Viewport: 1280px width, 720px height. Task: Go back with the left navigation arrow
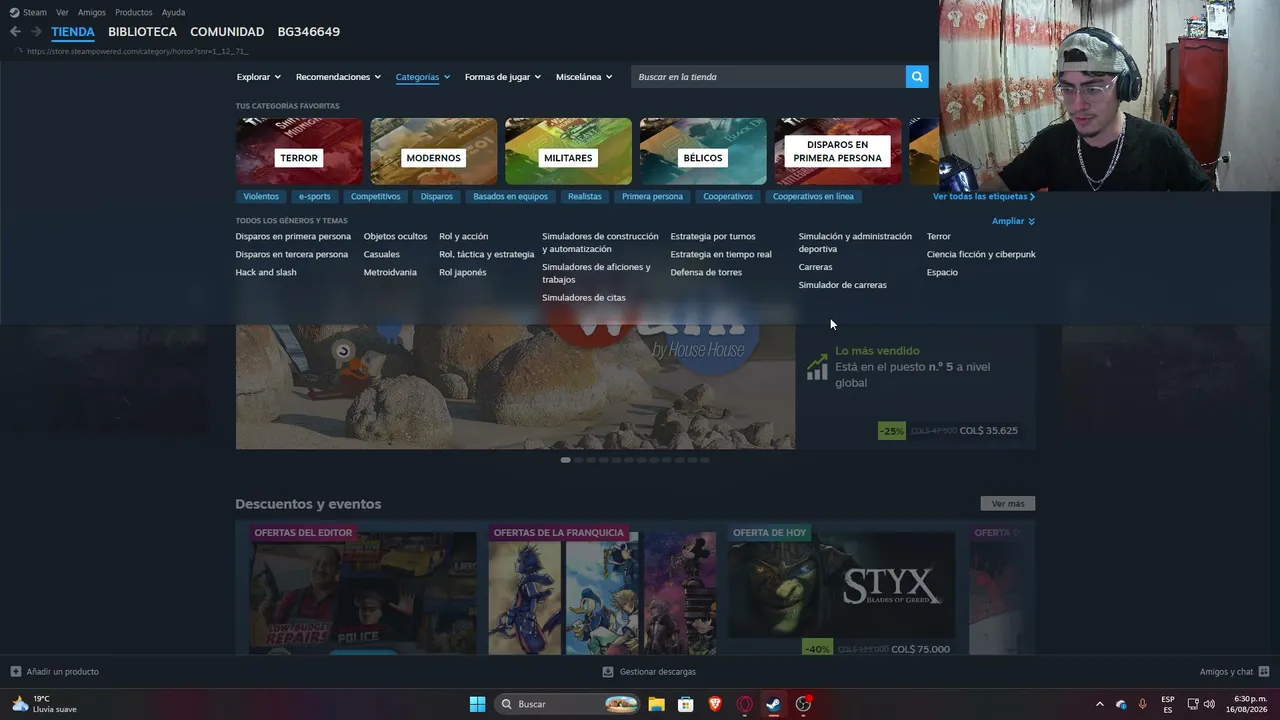tap(15, 32)
